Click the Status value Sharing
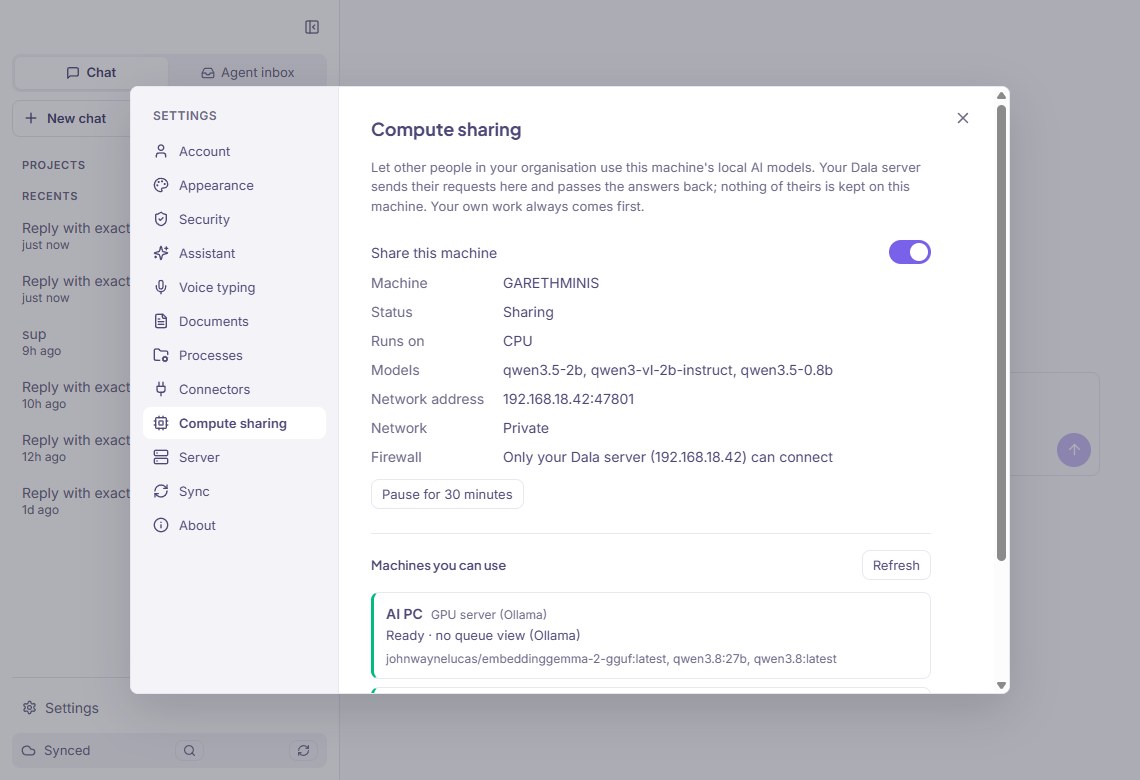 tap(529, 312)
